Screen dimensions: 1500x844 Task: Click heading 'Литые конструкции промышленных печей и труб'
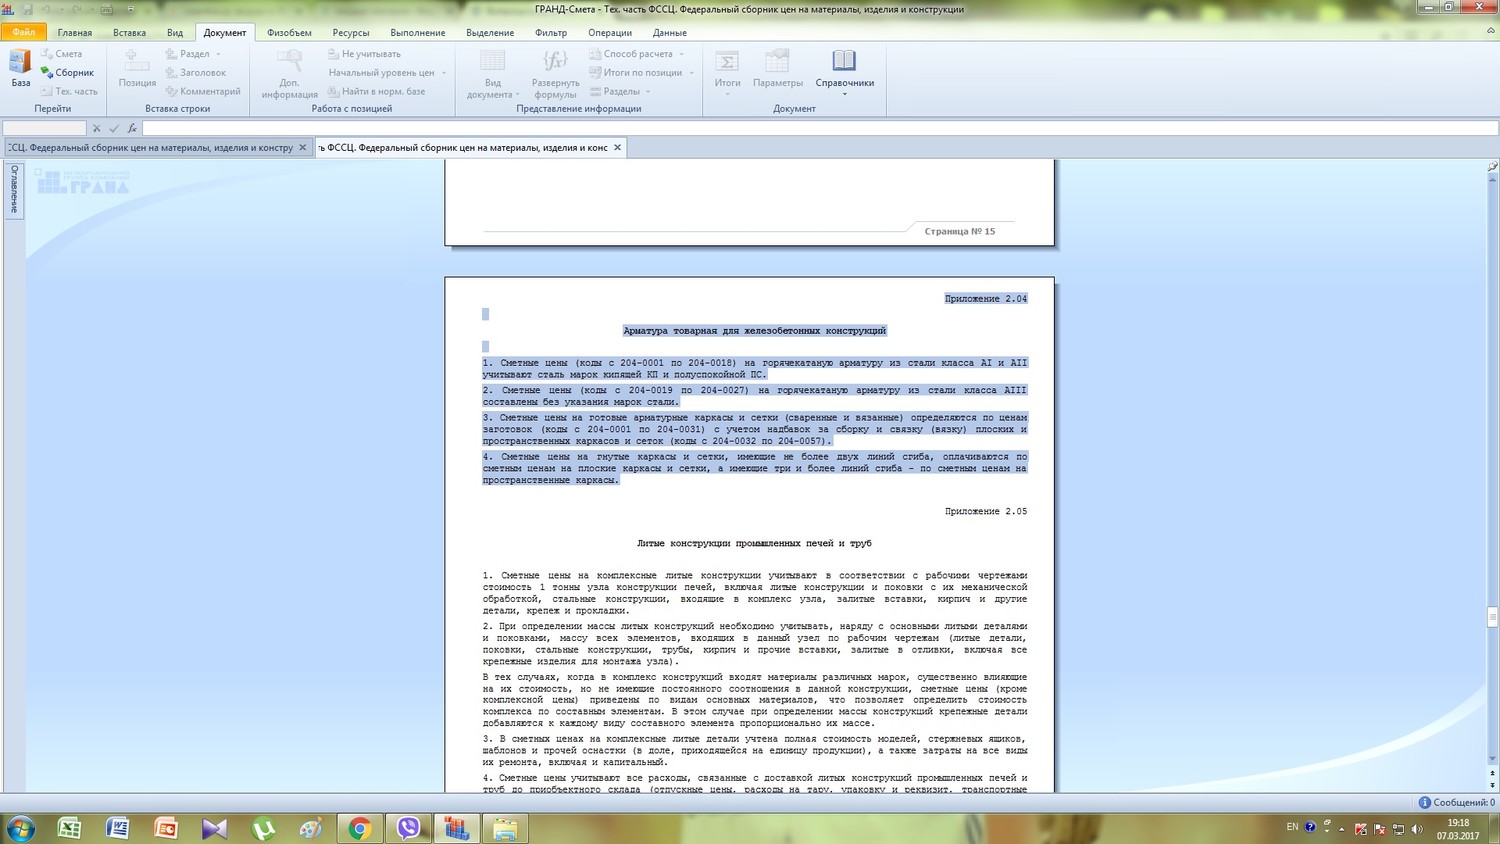click(754, 543)
